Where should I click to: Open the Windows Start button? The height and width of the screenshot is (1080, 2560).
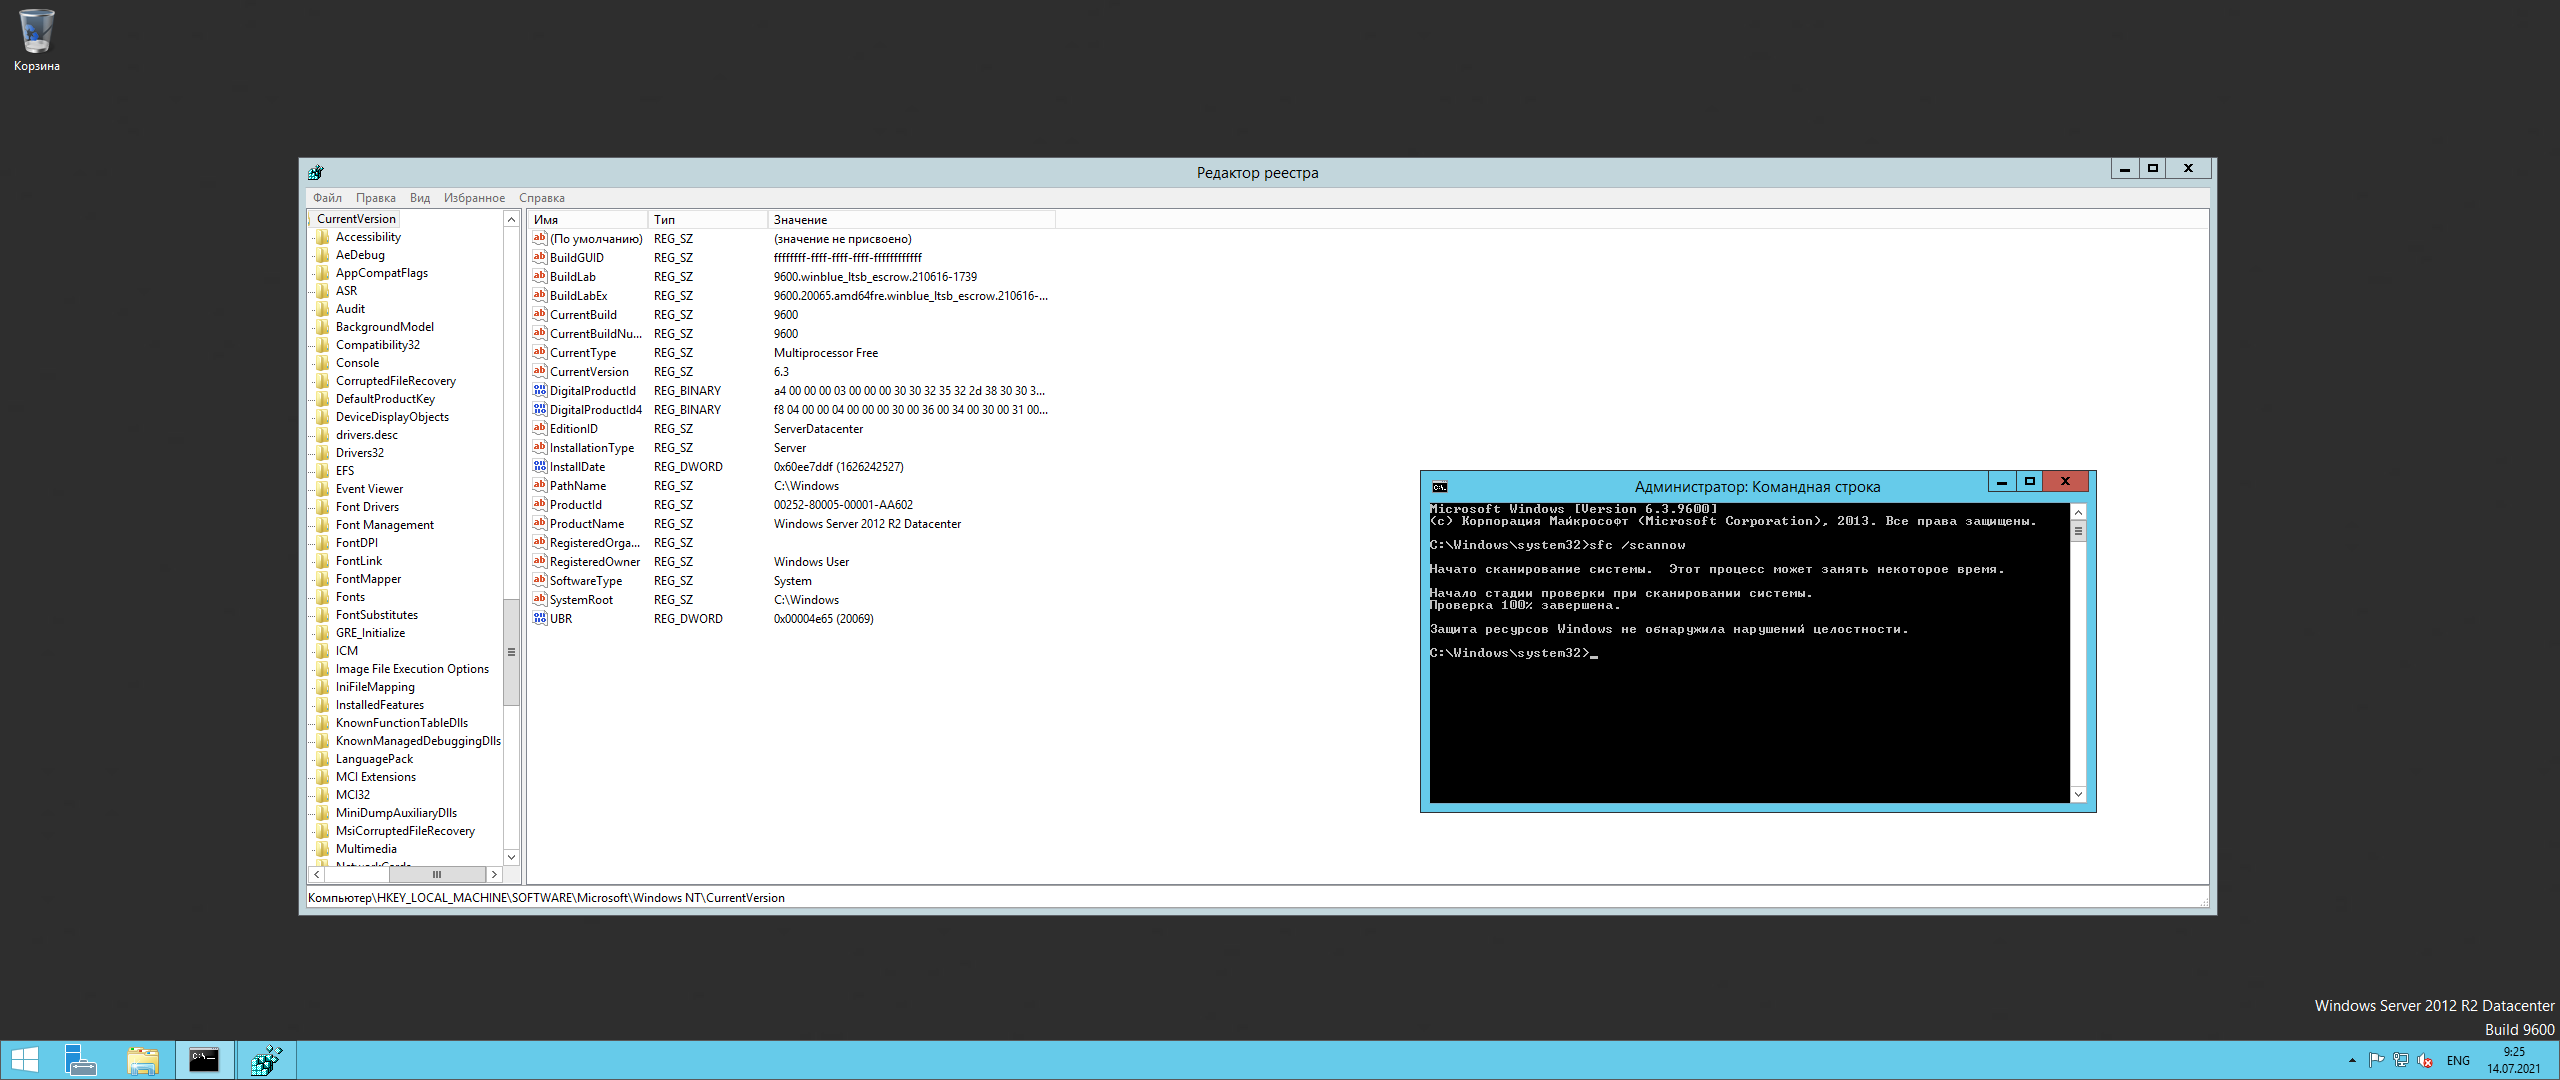coord(24,1060)
